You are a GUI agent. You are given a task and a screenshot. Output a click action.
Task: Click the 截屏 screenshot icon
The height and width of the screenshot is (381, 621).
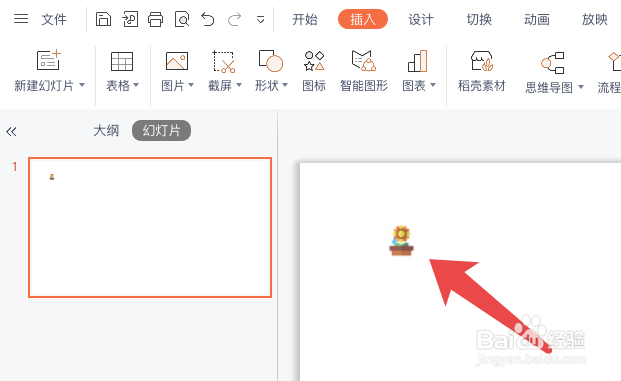tap(224, 61)
